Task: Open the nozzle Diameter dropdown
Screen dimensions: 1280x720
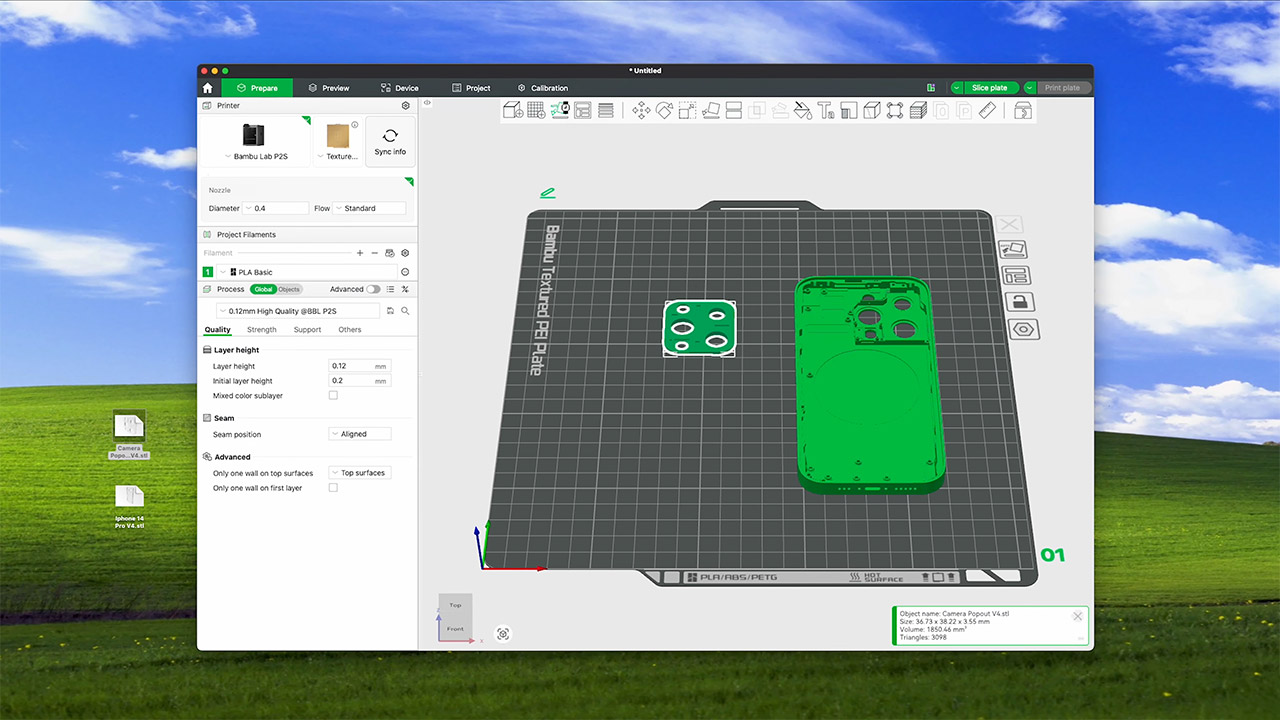Action: 276,208
